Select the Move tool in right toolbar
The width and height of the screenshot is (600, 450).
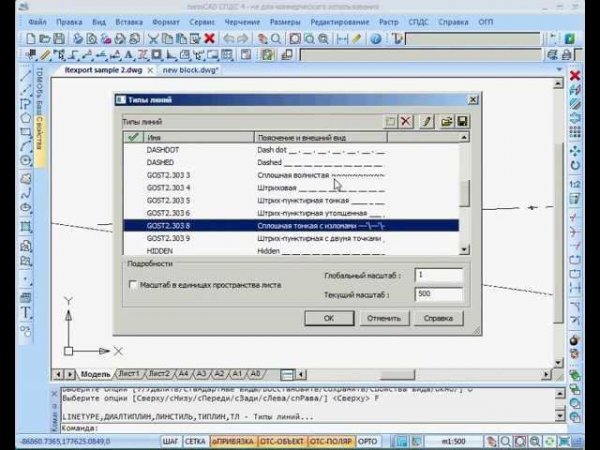click(x=575, y=150)
